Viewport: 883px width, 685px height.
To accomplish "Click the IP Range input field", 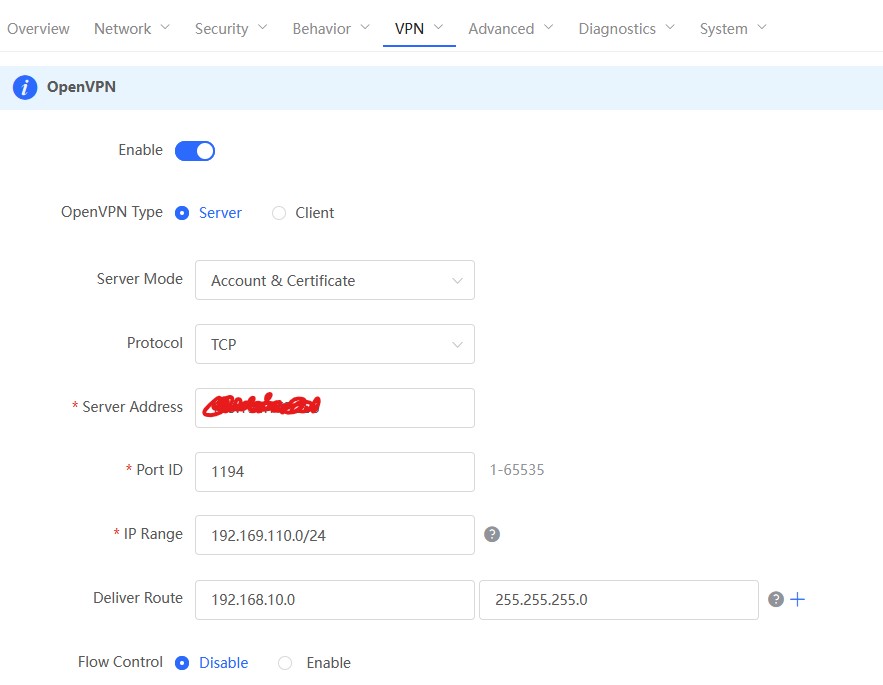I will pyautogui.click(x=334, y=535).
